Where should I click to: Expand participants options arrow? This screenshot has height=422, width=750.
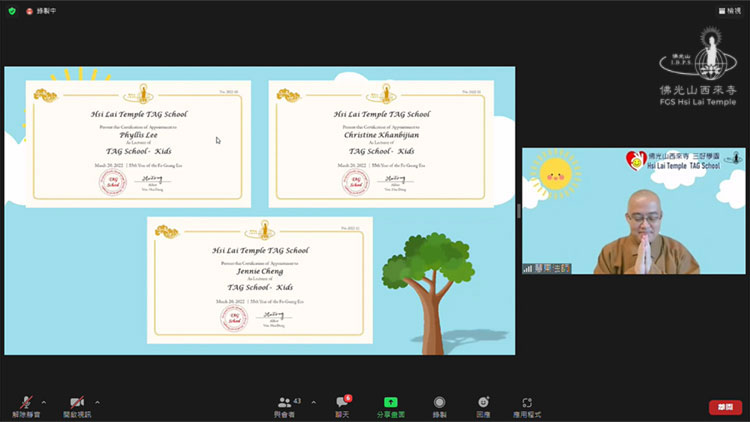314,402
